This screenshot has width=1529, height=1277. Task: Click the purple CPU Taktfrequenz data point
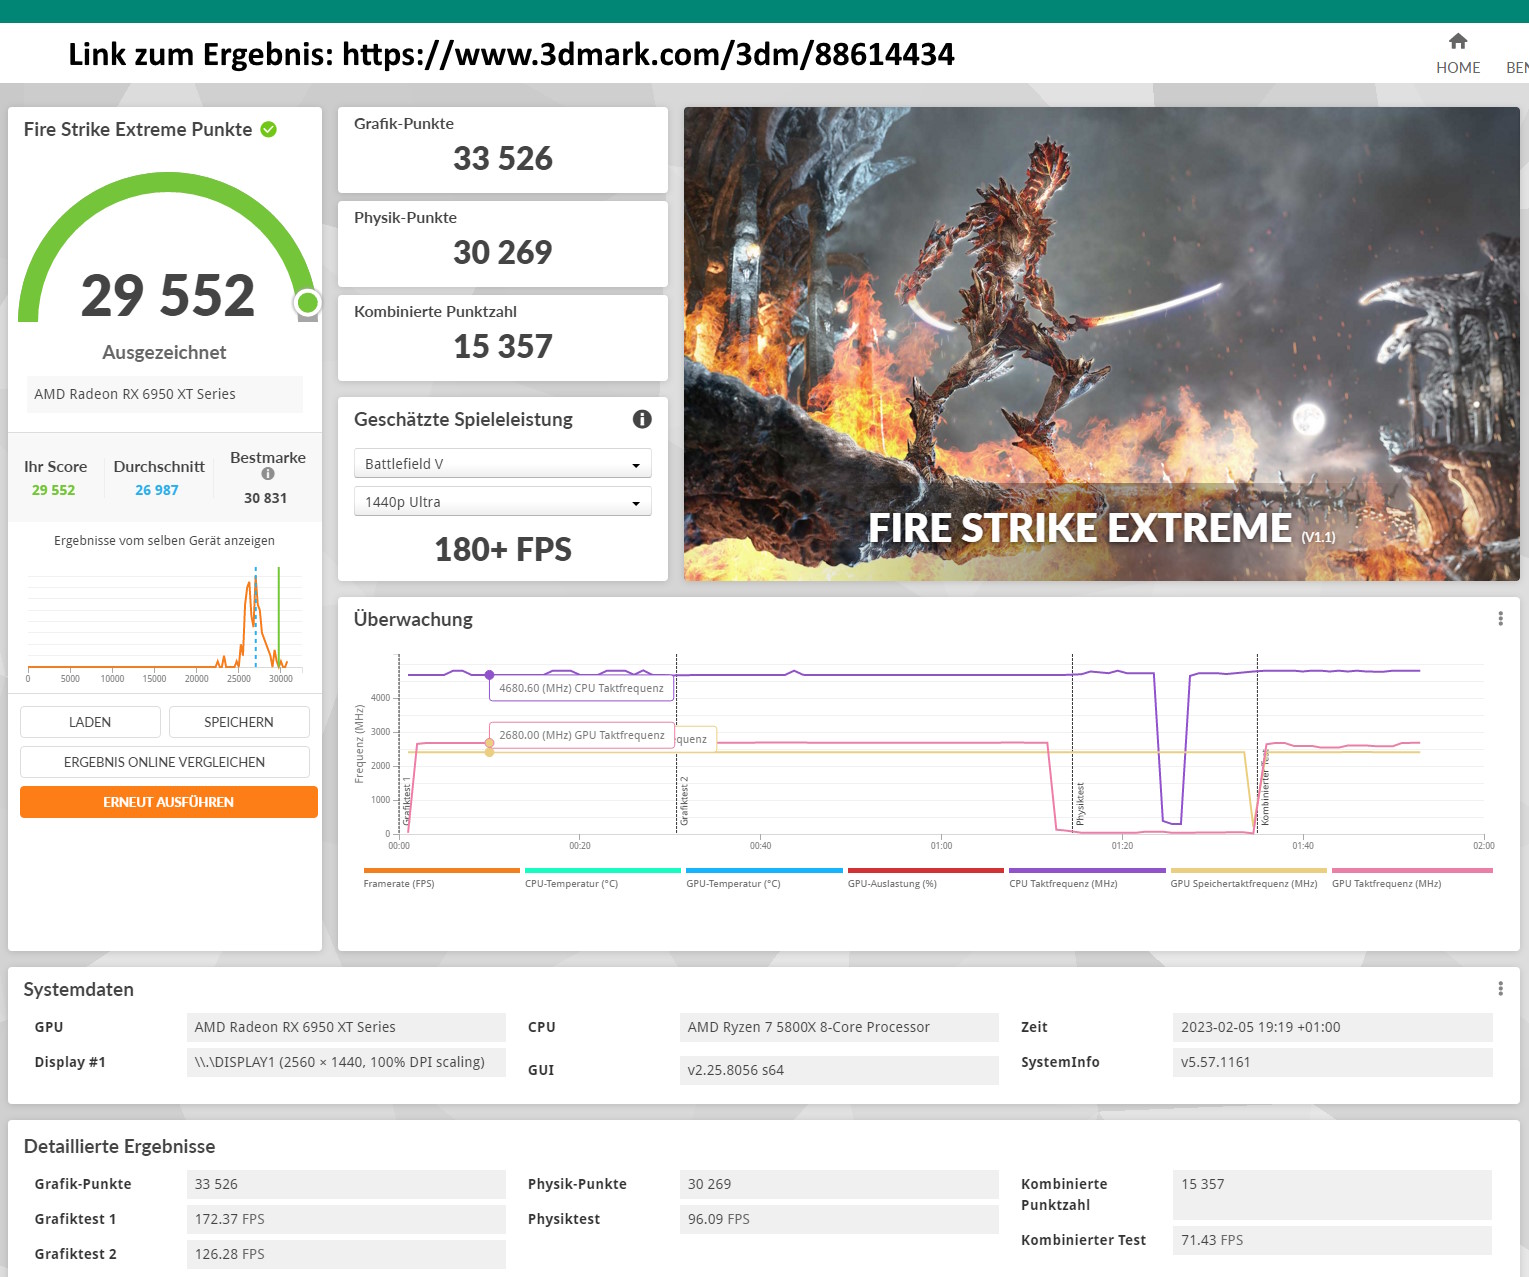click(x=489, y=675)
